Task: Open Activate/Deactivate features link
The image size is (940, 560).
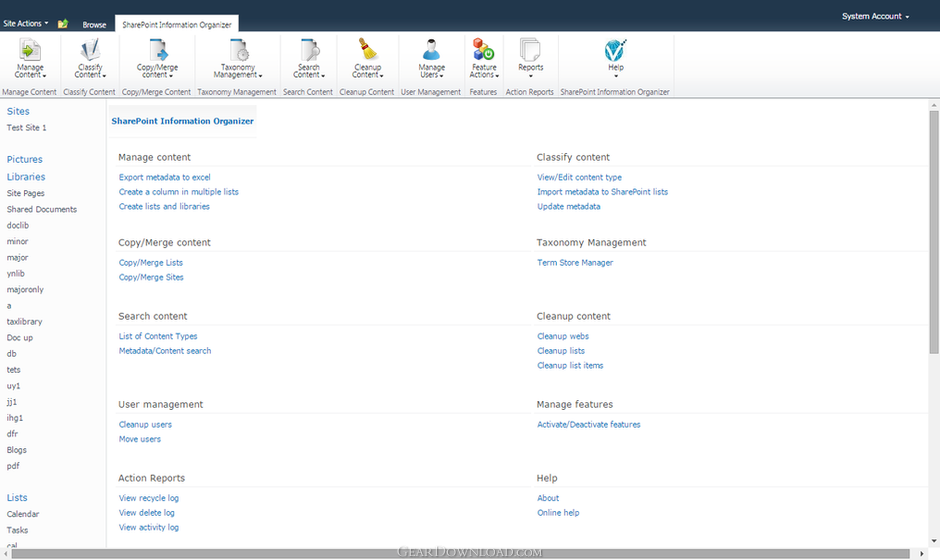Action: point(589,424)
